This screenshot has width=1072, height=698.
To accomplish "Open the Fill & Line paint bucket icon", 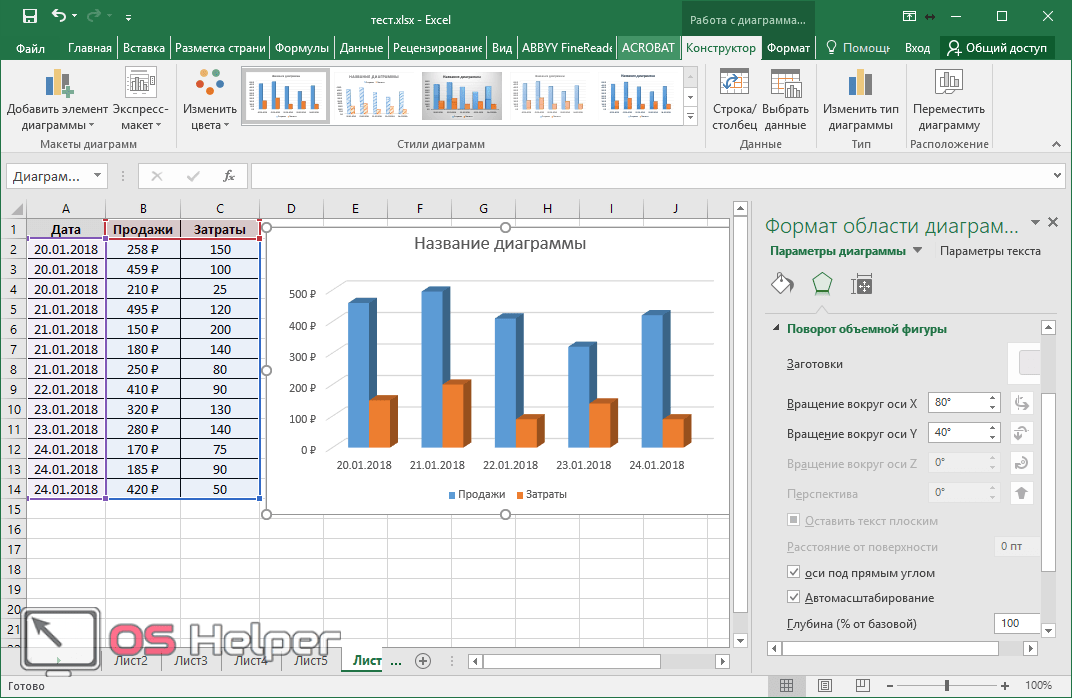I will point(781,284).
